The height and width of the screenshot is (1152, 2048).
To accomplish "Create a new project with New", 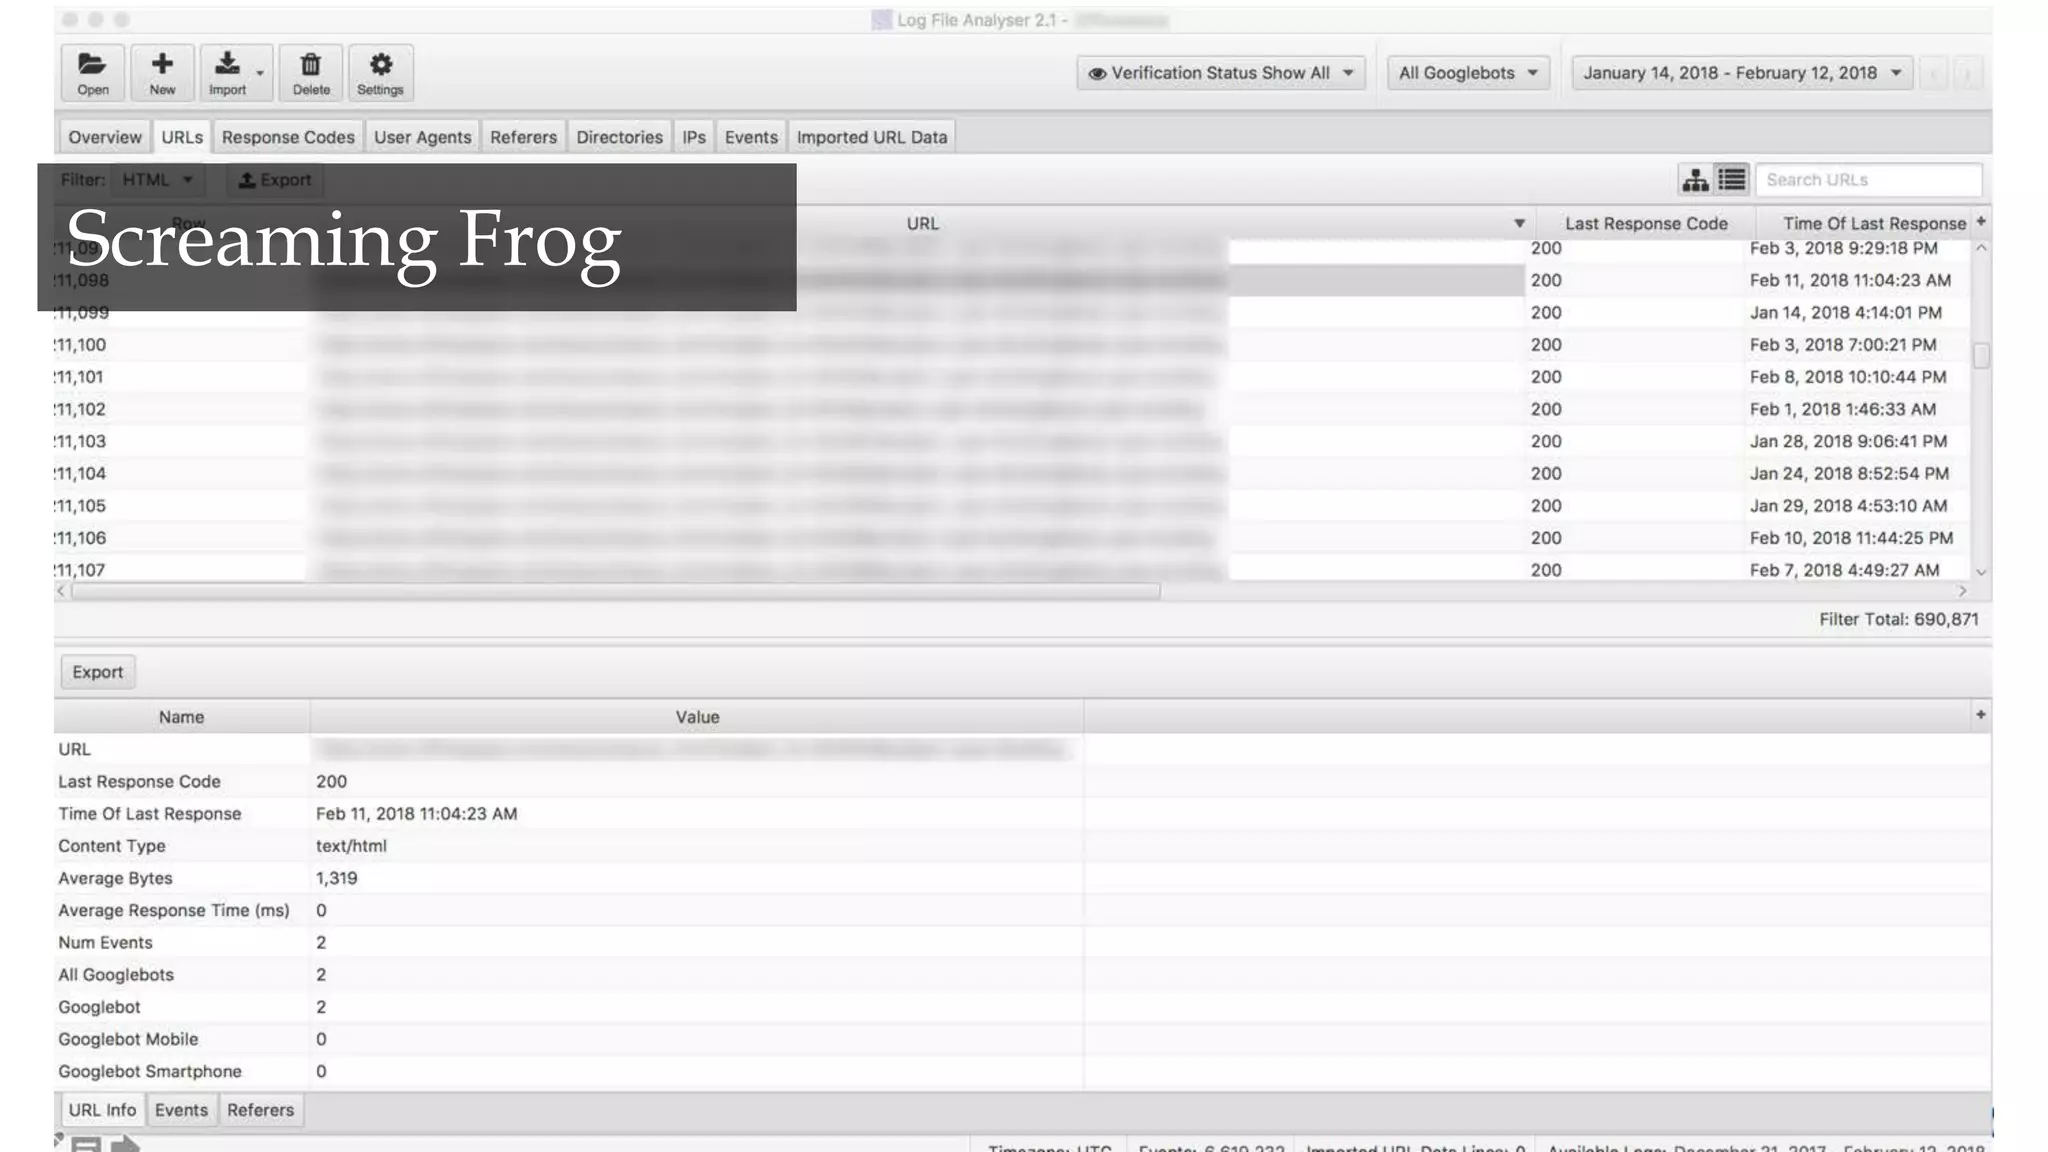I will coord(162,73).
